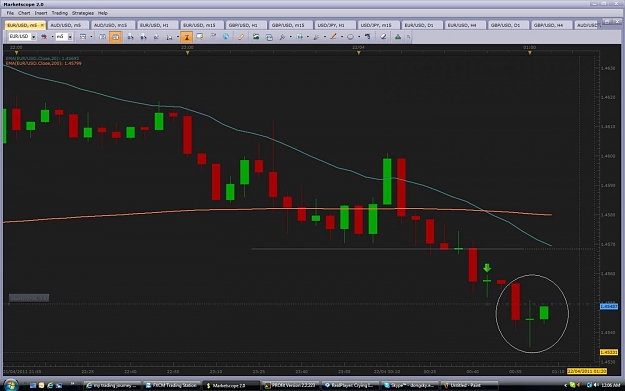Screen dimensions: 625x391
Task: Expand the arrow next to the magnifier icon
Action: pos(290,37)
